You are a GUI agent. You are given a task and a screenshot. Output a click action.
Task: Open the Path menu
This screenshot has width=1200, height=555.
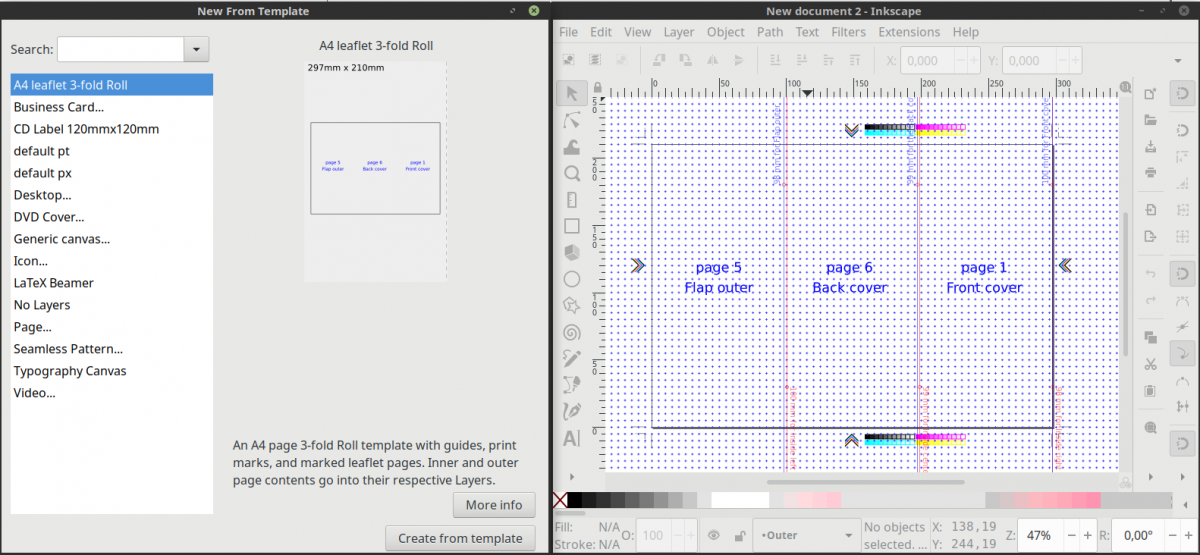click(770, 32)
